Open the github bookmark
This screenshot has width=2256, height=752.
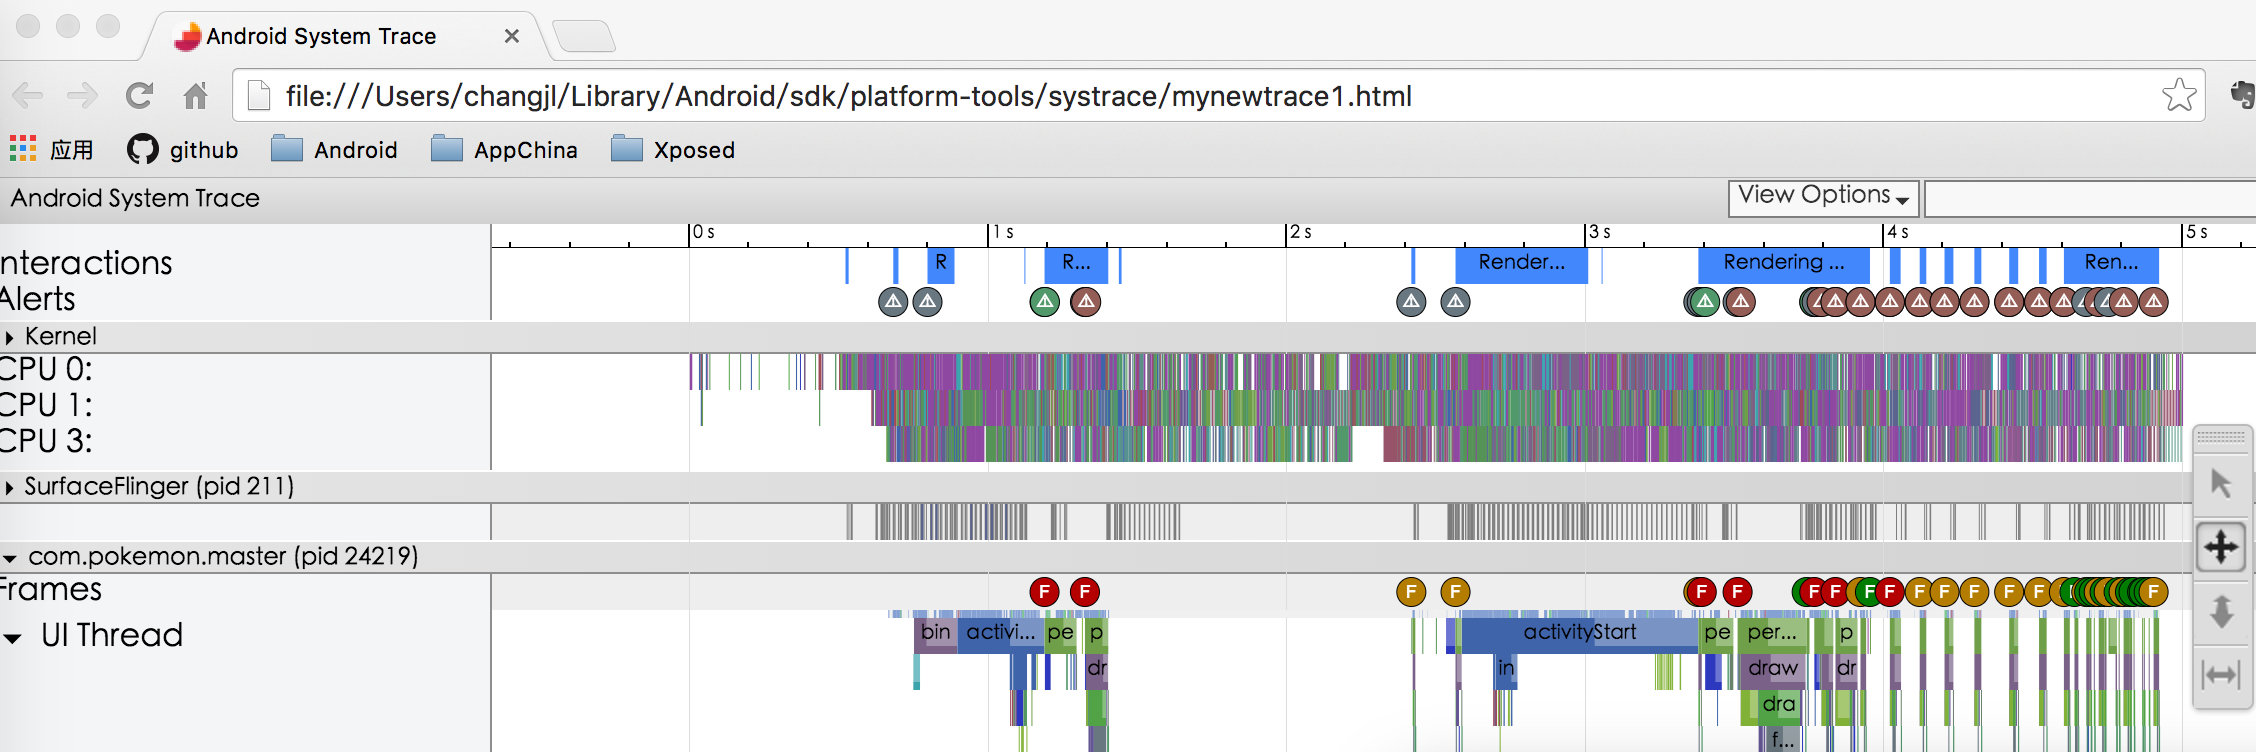183,150
